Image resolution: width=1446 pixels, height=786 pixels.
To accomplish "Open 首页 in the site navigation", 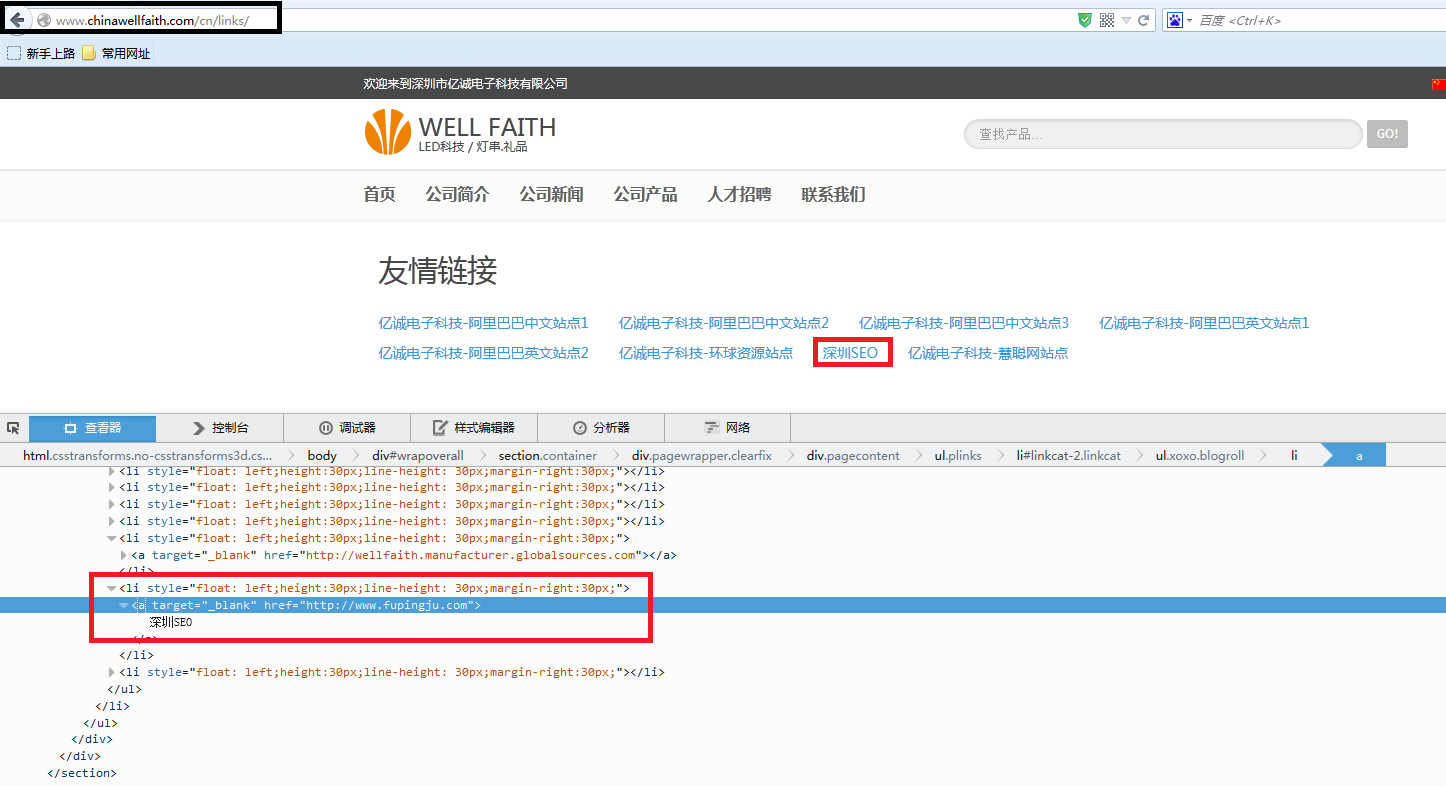I will coord(379,195).
